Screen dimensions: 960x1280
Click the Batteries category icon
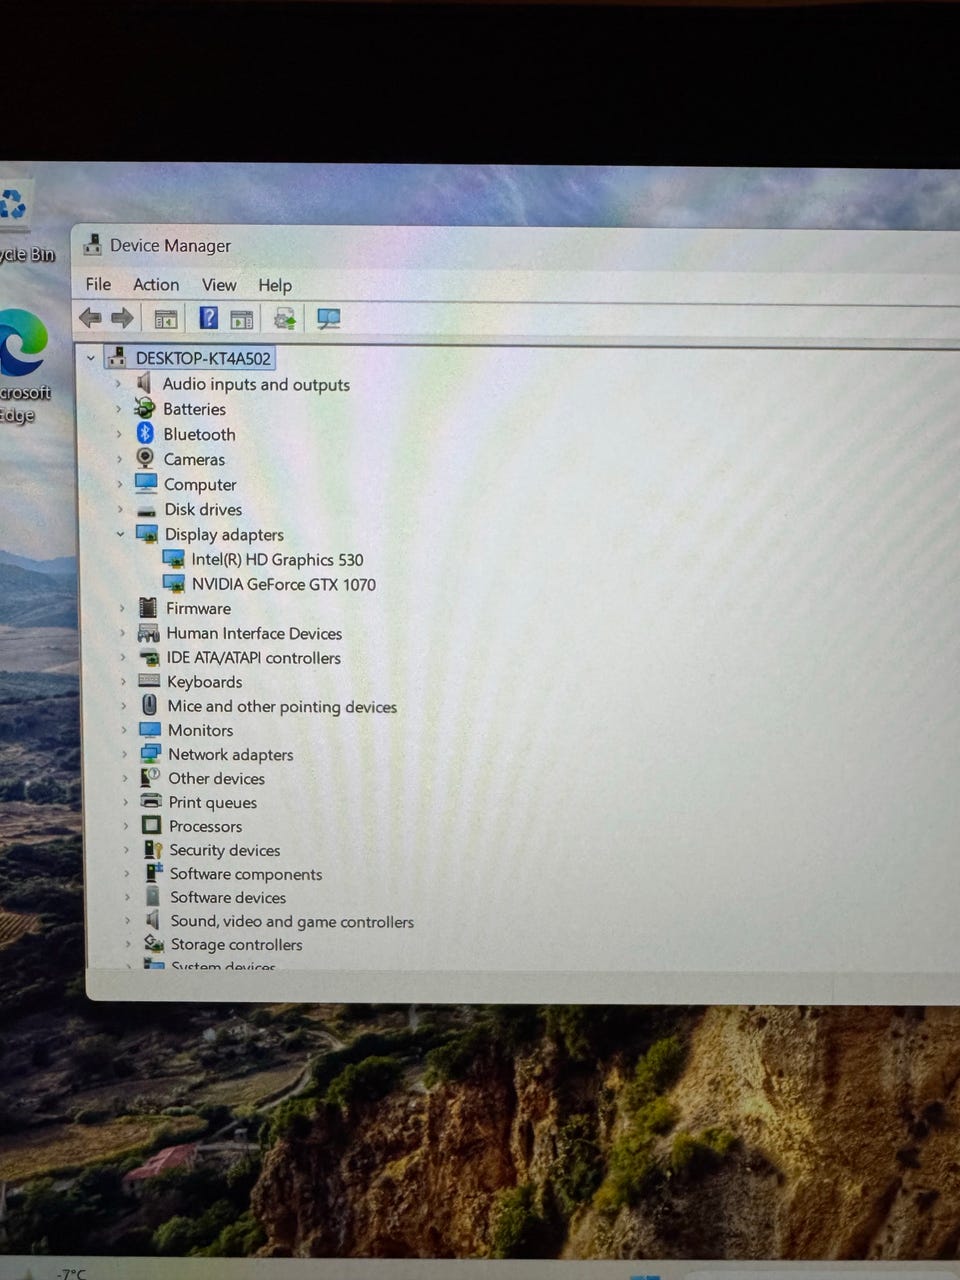coord(145,408)
